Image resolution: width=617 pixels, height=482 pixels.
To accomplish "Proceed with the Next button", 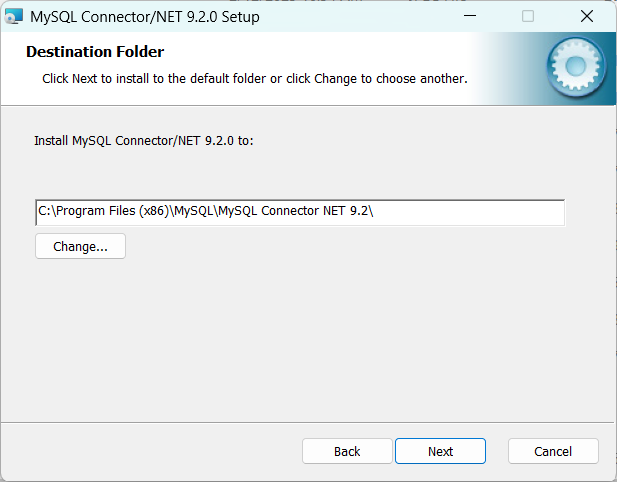I will tap(440, 451).
